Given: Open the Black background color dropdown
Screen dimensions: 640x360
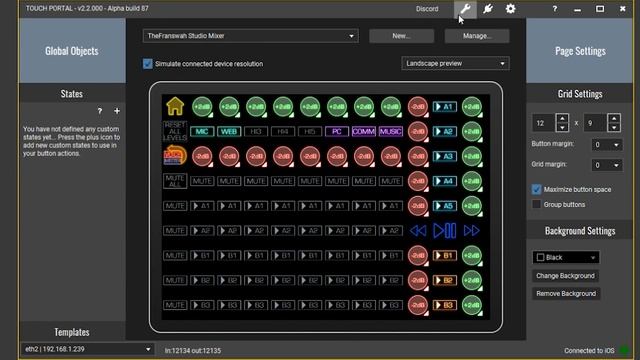Looking at the screenshot, I should coord(566,258).
